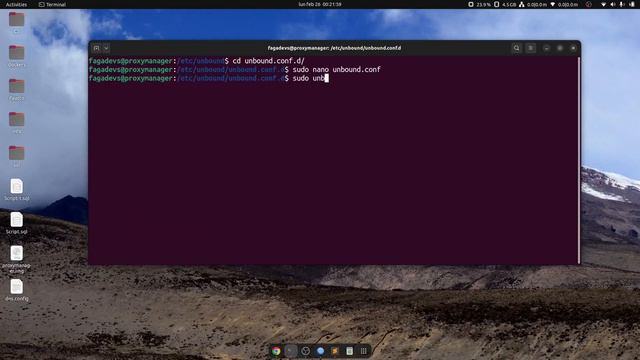Select the dns.config file on desktop
Image resolution: width=640 pixels, height=360 pixels.
16,290
